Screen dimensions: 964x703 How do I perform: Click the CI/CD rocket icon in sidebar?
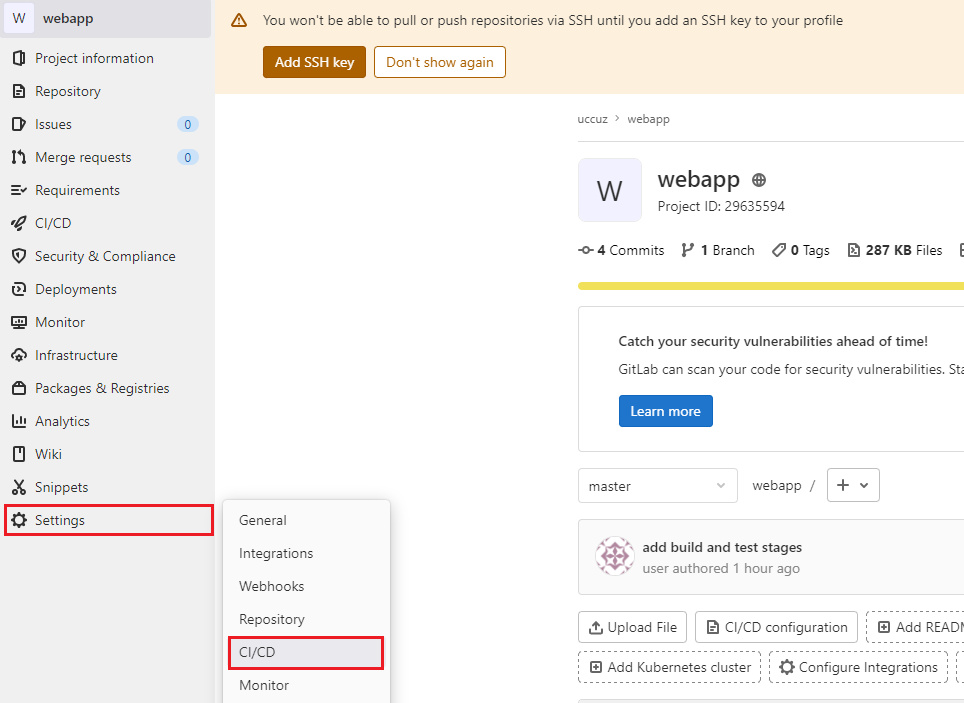[x=18, y=223]
